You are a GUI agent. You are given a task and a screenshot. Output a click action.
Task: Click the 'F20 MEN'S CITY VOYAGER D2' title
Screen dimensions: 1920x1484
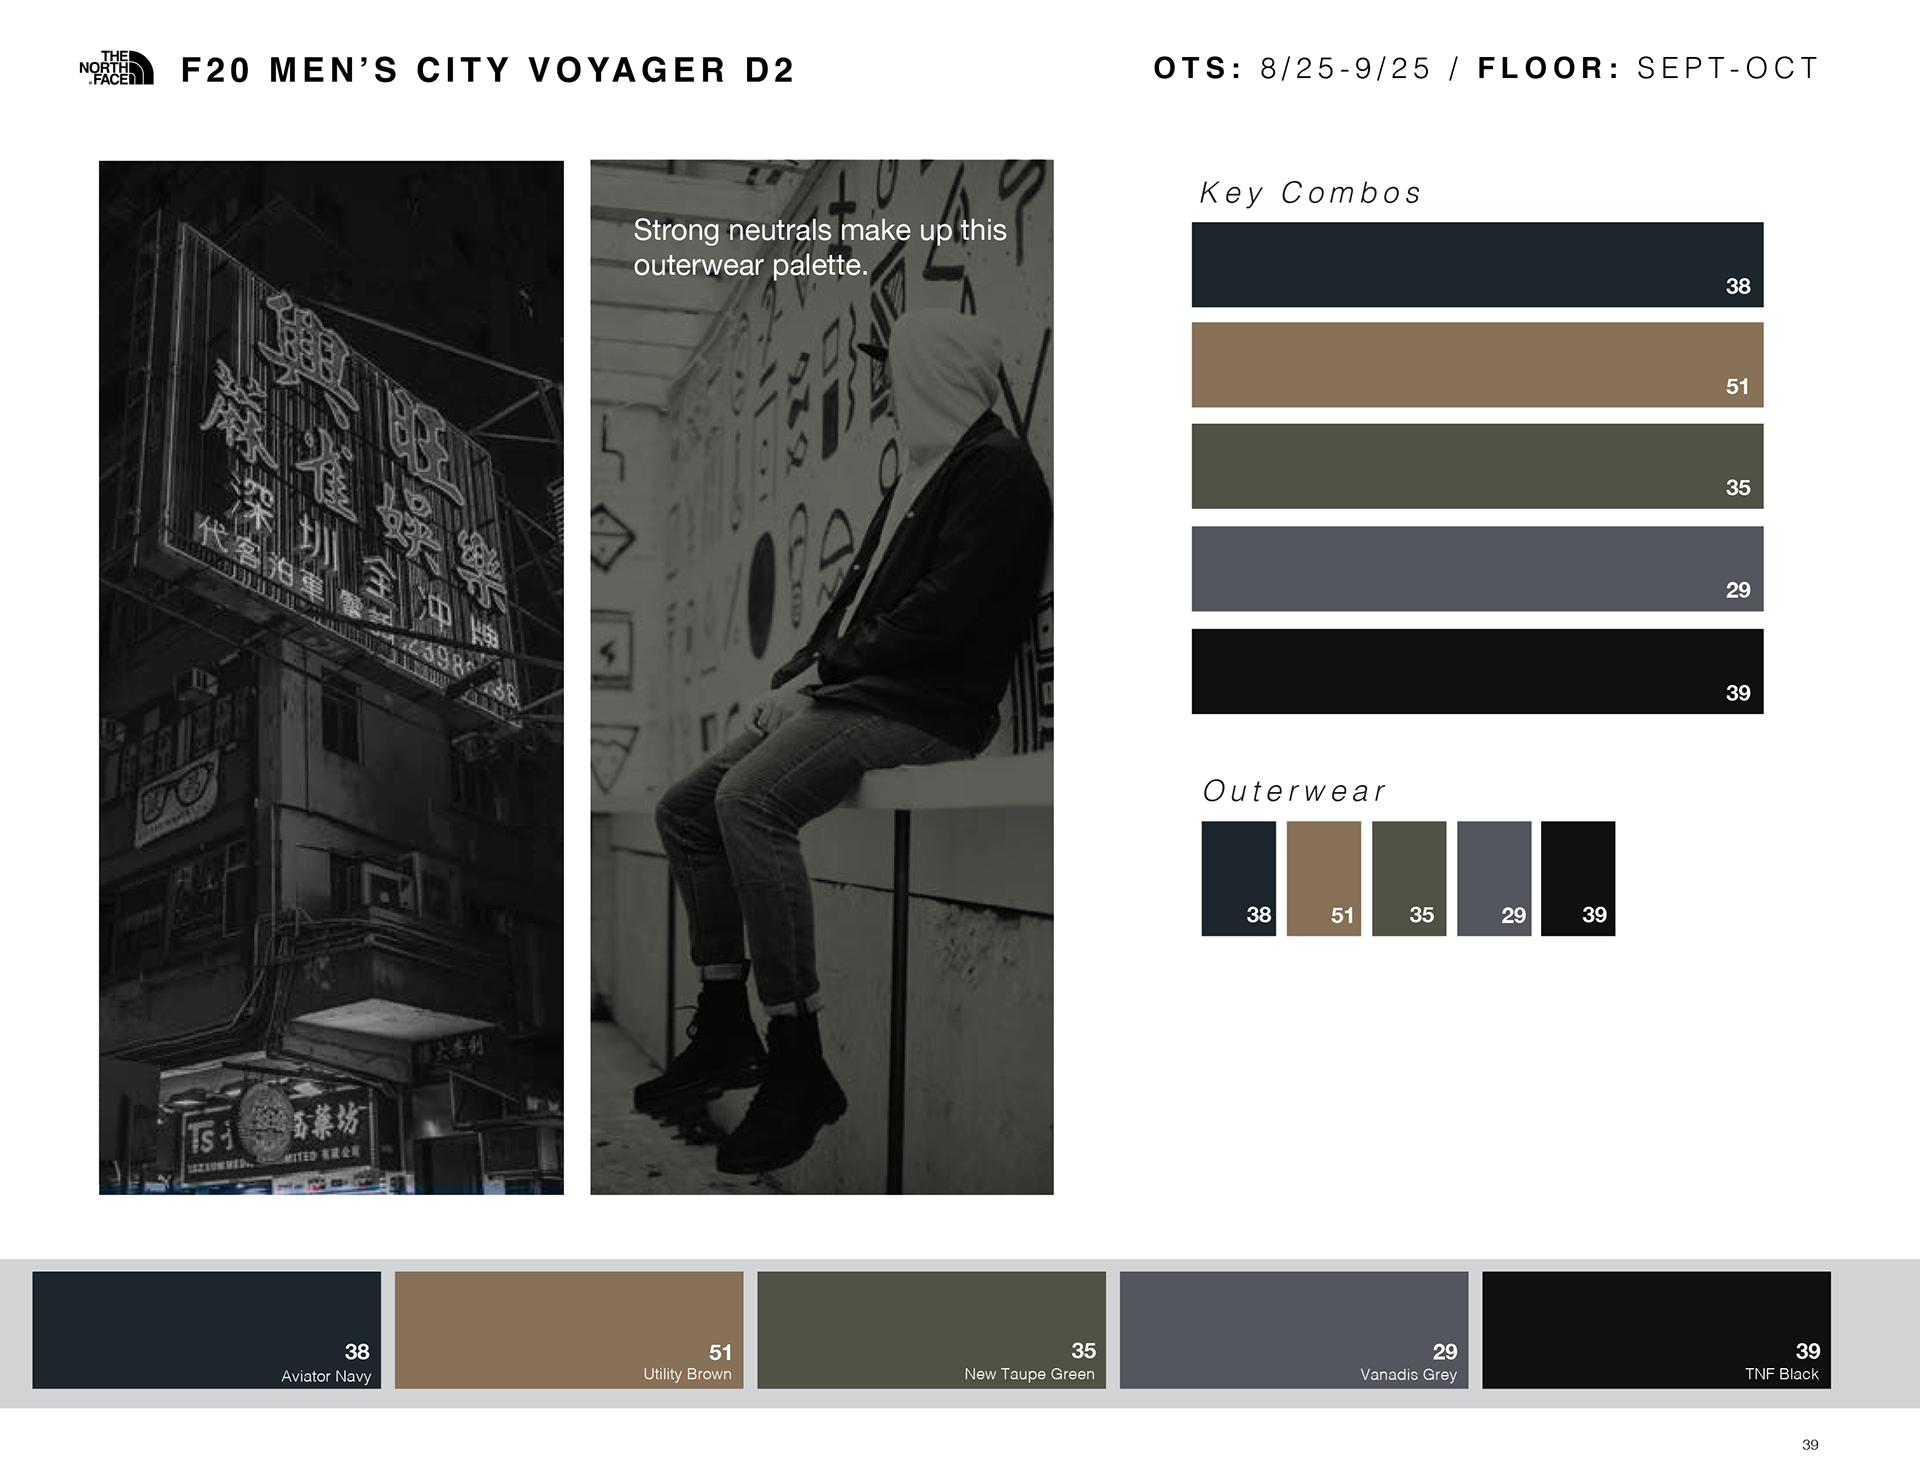click(488, 70)
